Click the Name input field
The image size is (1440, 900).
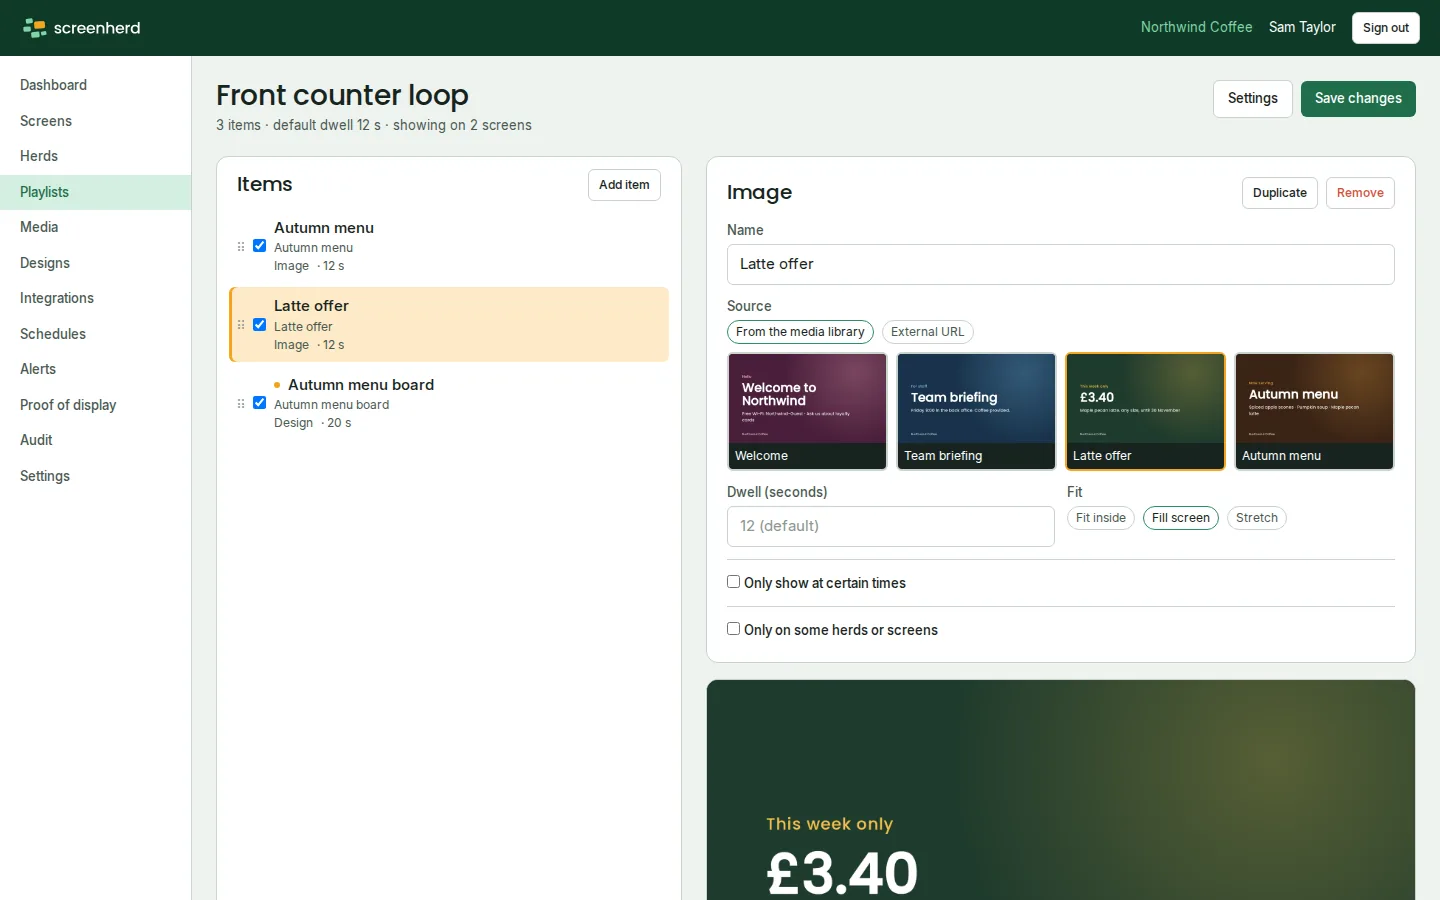click(1061, 264)
